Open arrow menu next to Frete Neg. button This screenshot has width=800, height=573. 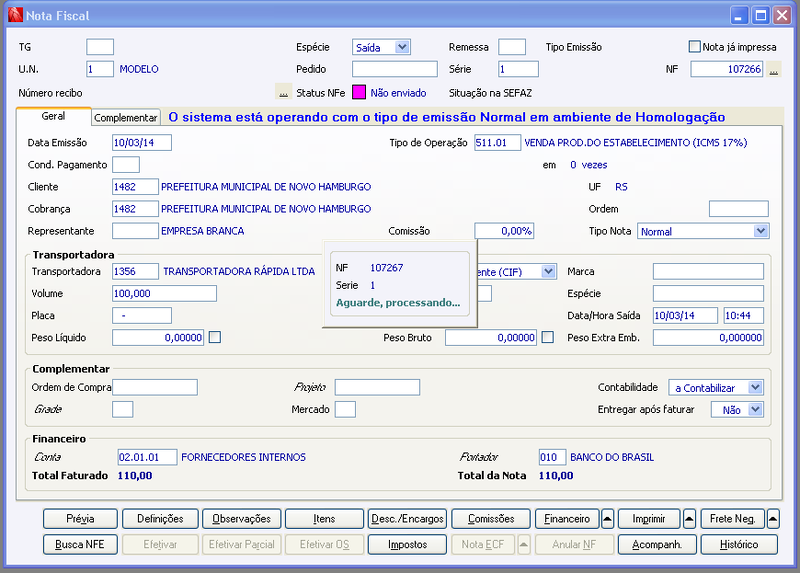tap(773, 519)
